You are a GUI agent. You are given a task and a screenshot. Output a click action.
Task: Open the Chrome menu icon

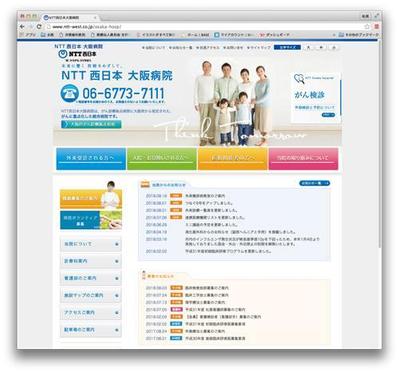tap(376, 26)
